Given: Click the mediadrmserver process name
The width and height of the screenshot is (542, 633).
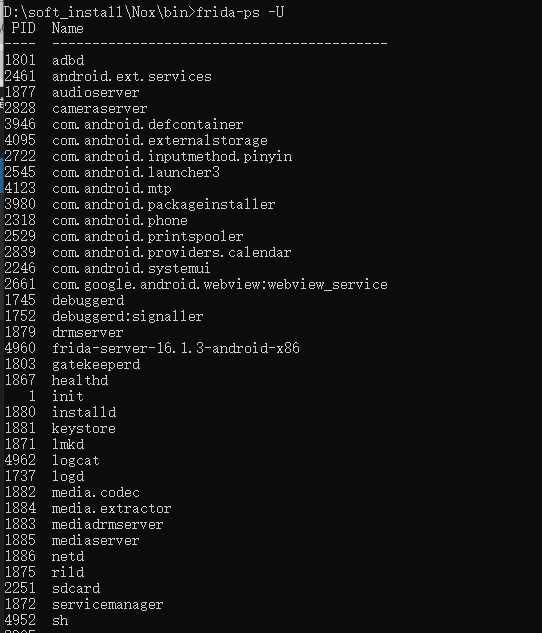Looking at the screenshot, I should (107, 524).
